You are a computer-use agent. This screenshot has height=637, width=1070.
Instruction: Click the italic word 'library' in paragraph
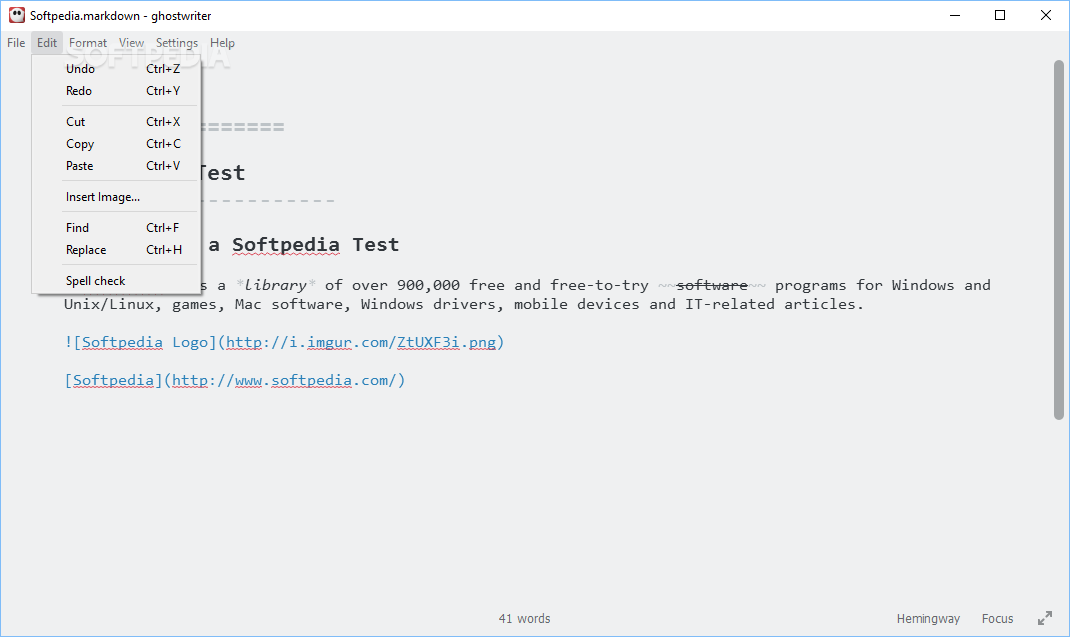[276, 285]
